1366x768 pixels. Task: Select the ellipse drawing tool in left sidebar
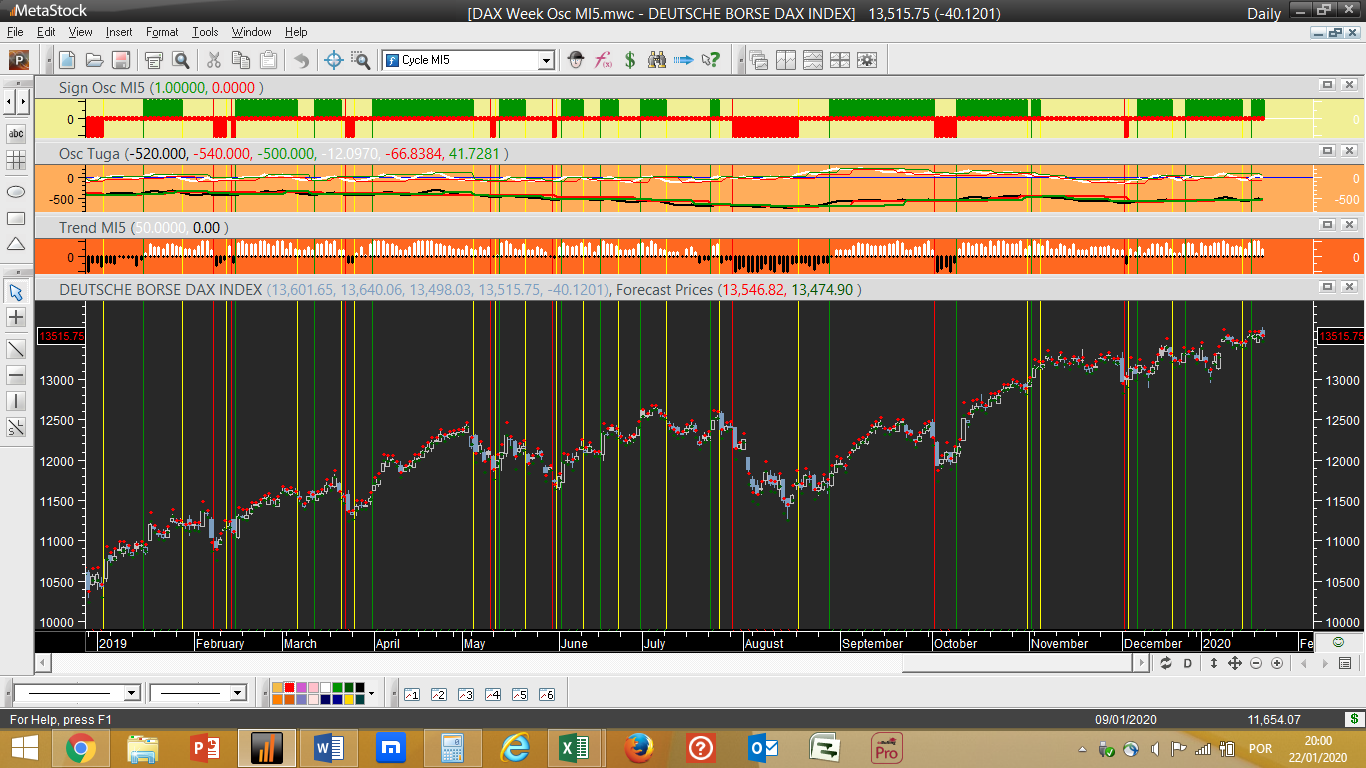[16, 191]
